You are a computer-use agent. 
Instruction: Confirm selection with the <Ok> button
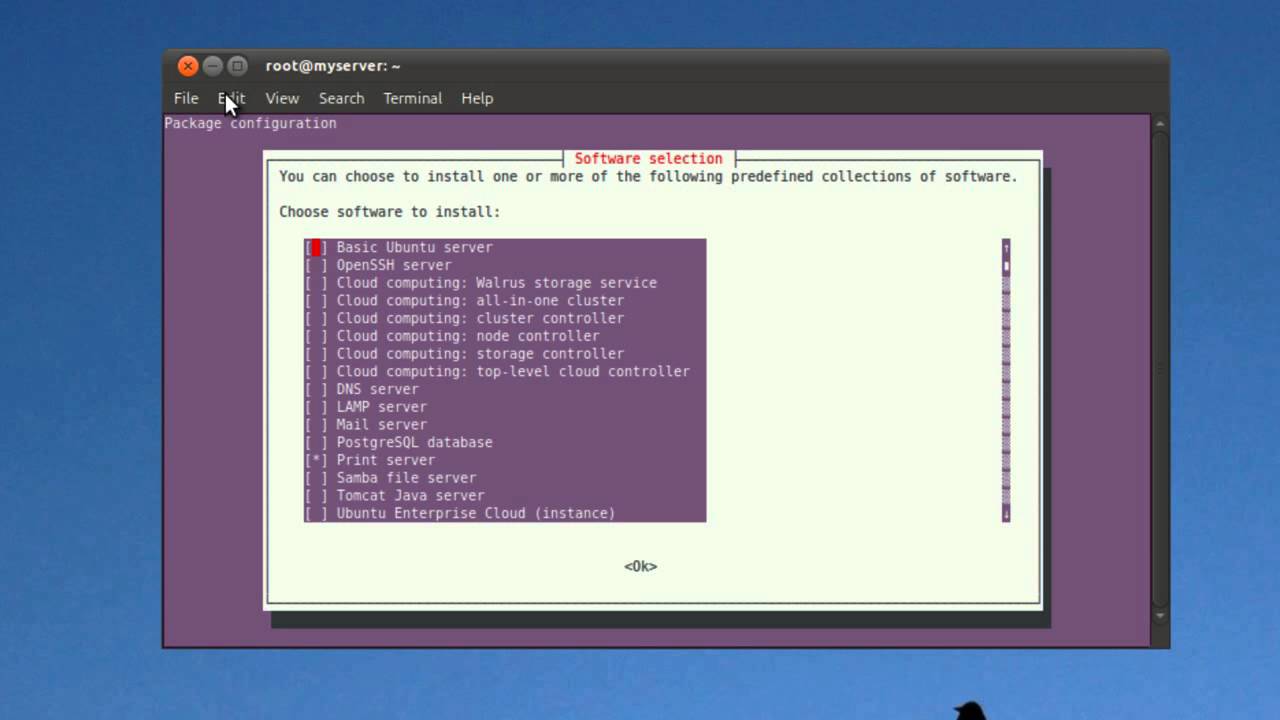(641, 566)
